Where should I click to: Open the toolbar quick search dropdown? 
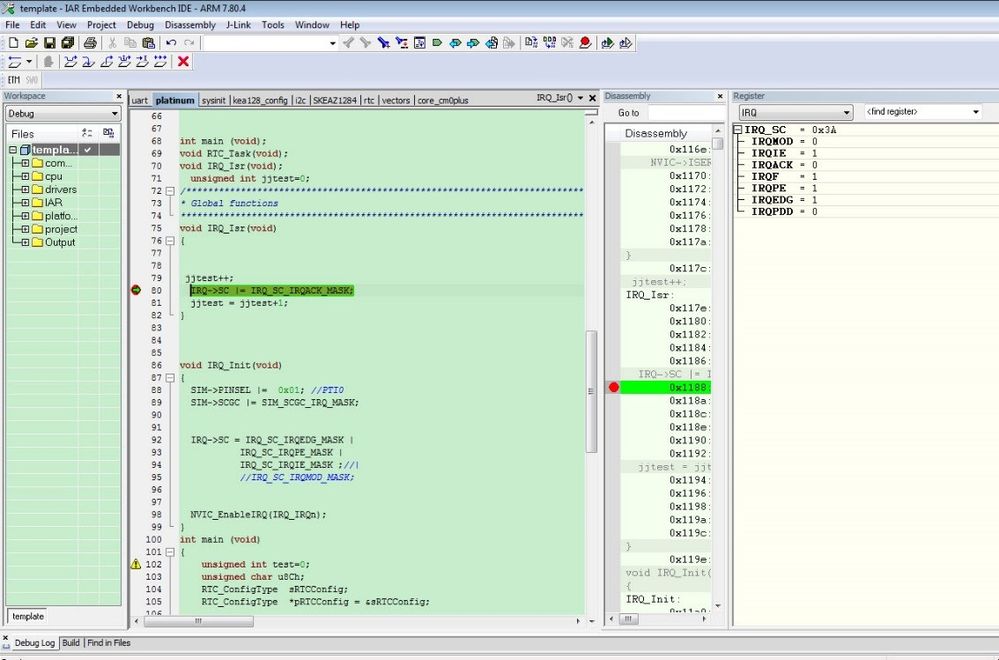click(332, 43)
